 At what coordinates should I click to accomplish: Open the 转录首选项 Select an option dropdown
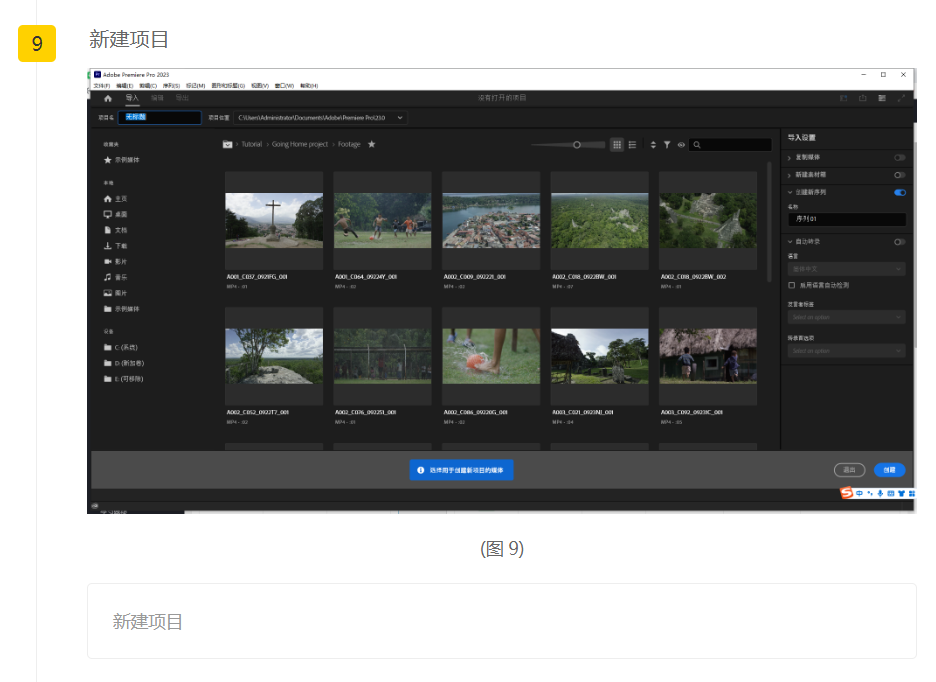tap(846, 351)
